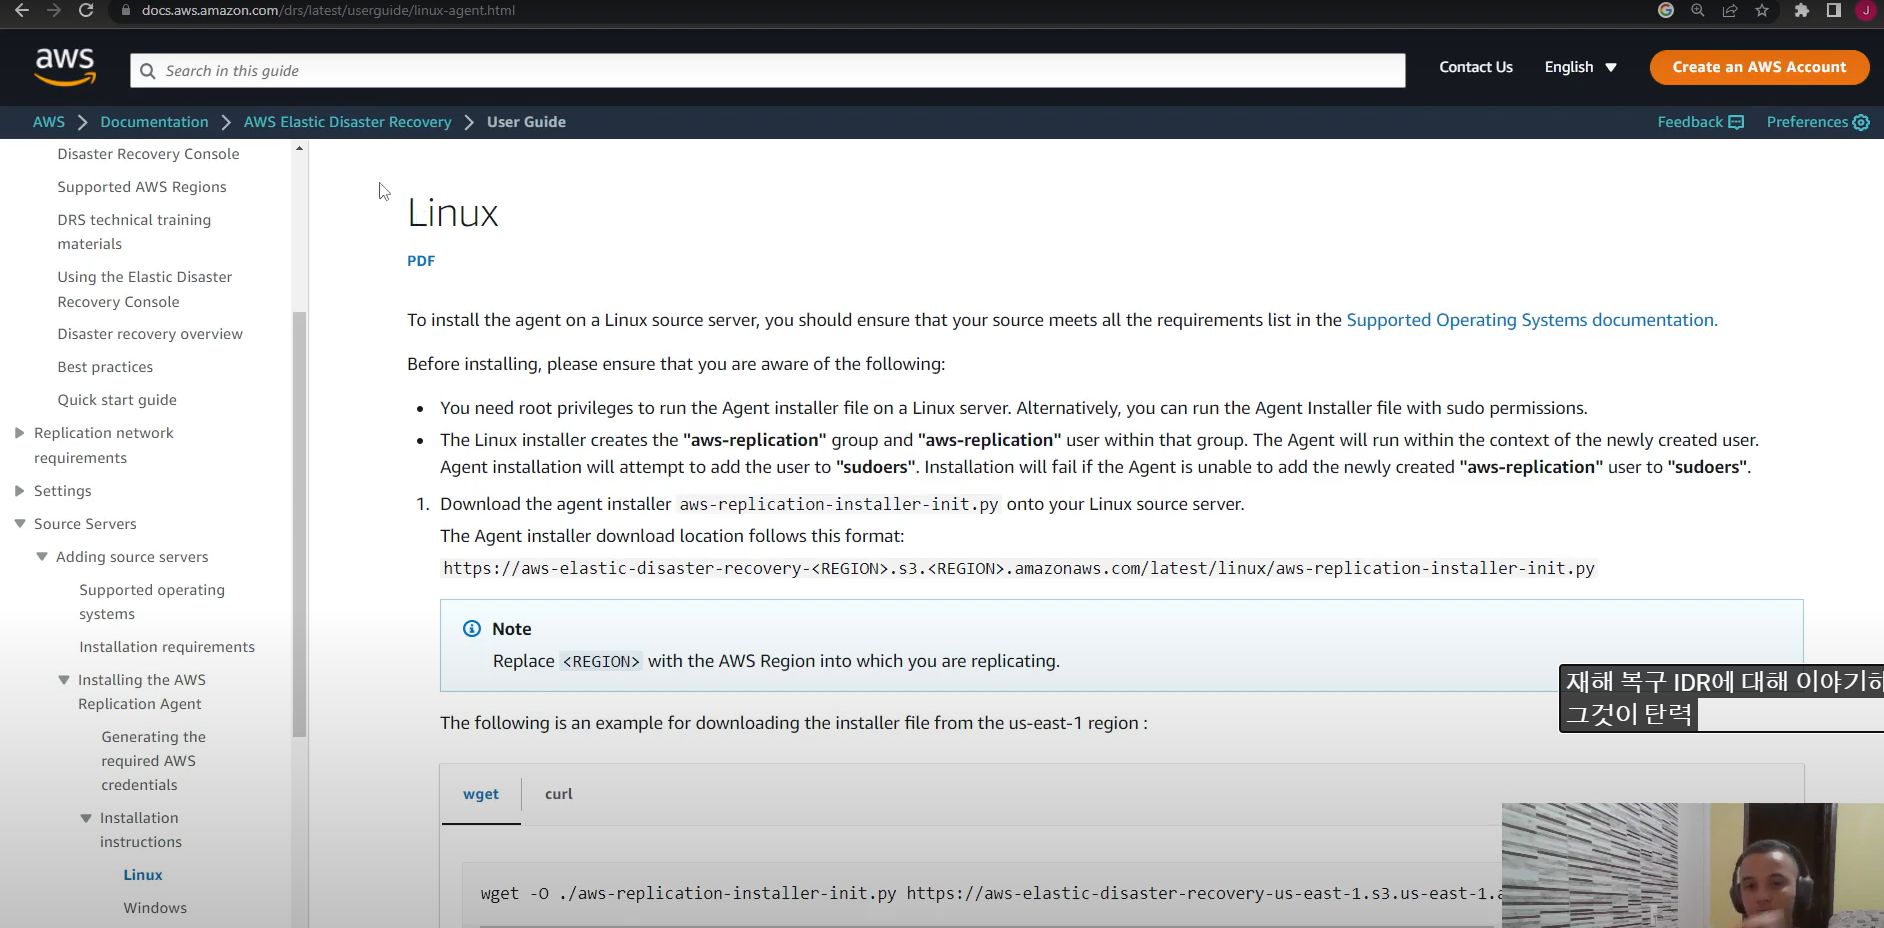Click the search magnifier icon in guide search

pos(148,71)
